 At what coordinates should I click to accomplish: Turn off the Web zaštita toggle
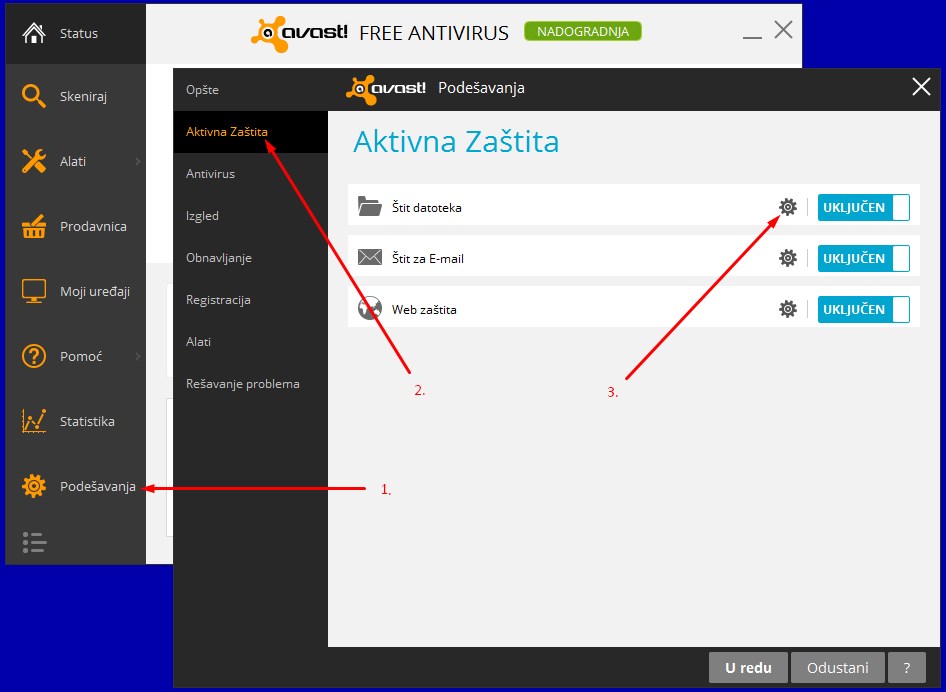[x=863, y=309]
